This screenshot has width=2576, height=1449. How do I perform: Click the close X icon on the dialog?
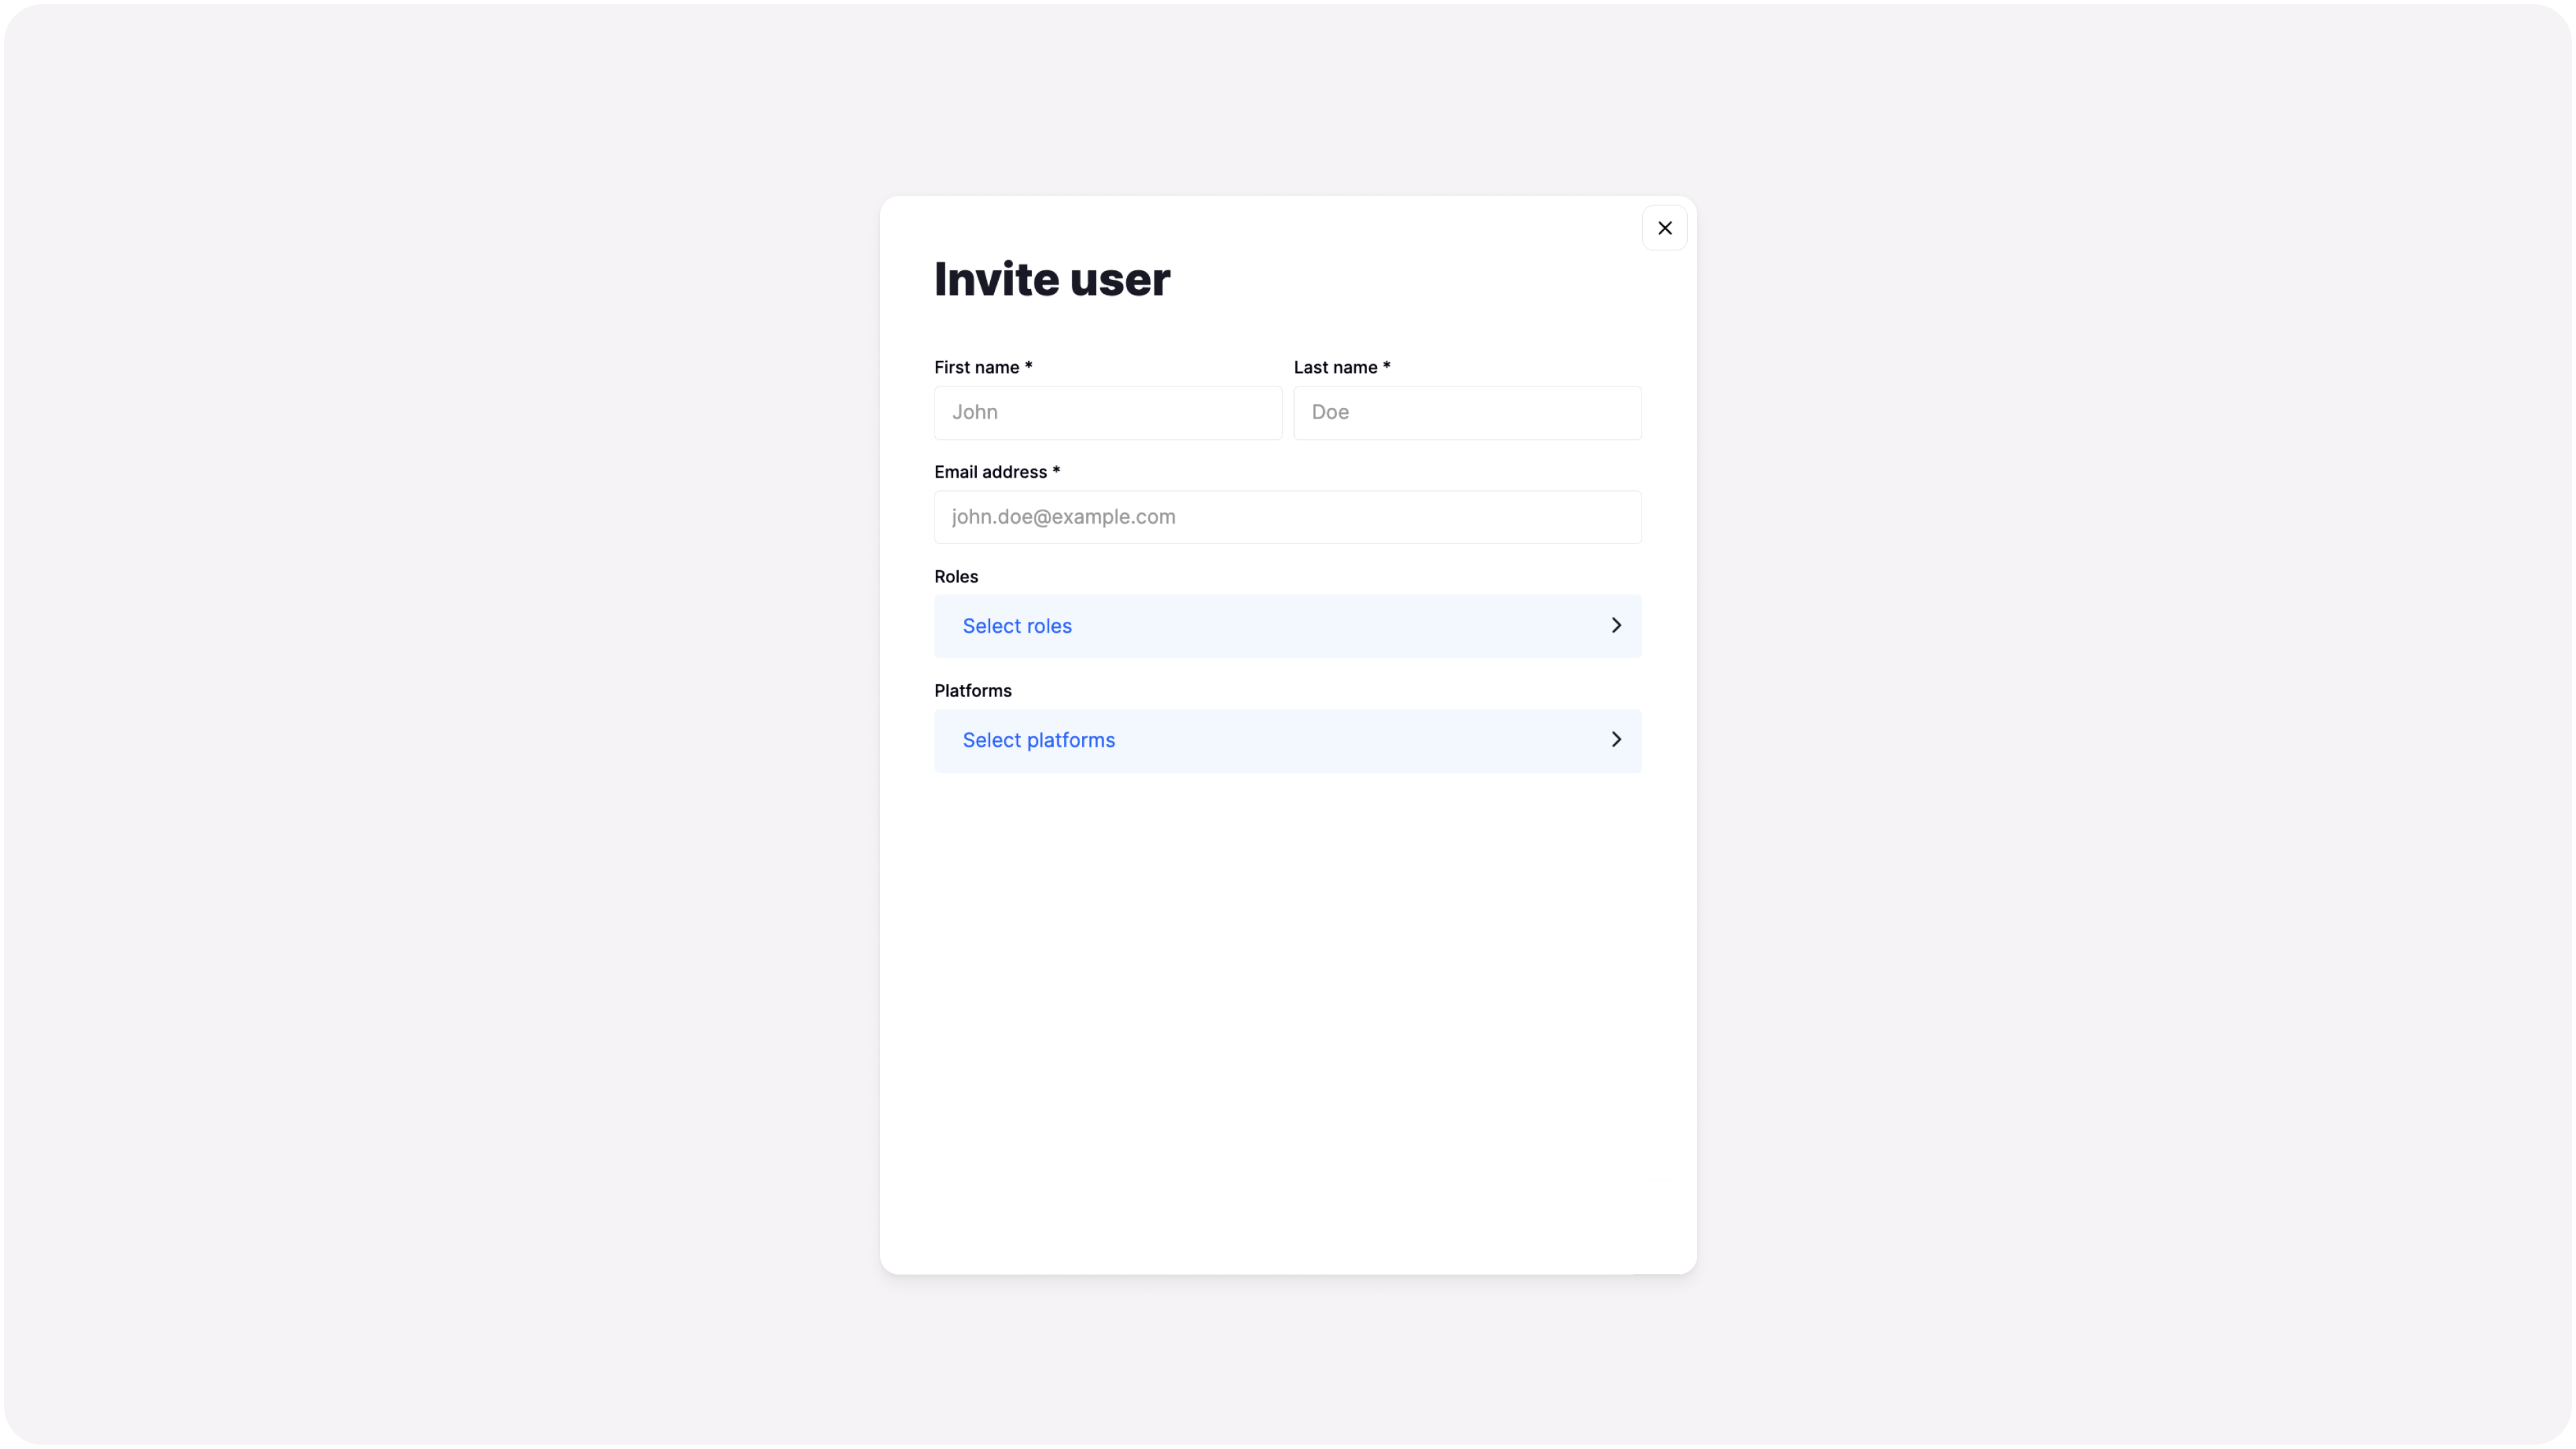[1665, 227]
